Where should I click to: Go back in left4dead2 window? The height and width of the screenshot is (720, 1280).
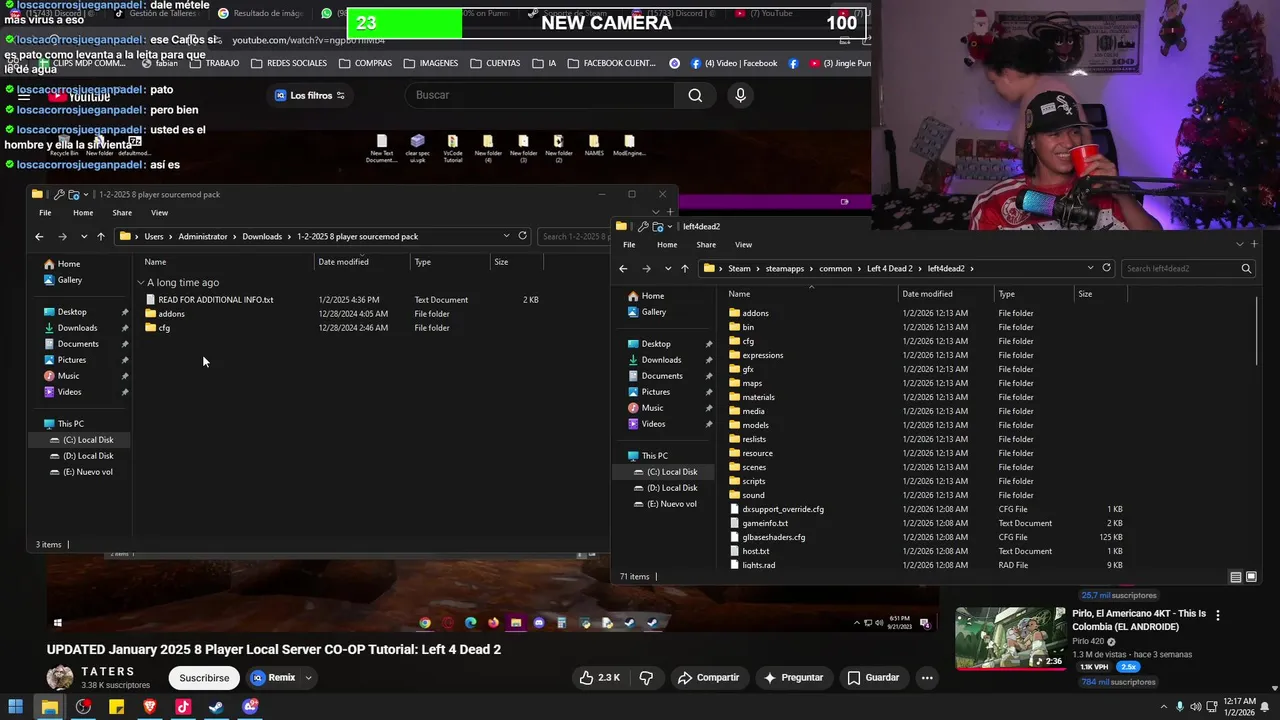(x=623, y=269)
